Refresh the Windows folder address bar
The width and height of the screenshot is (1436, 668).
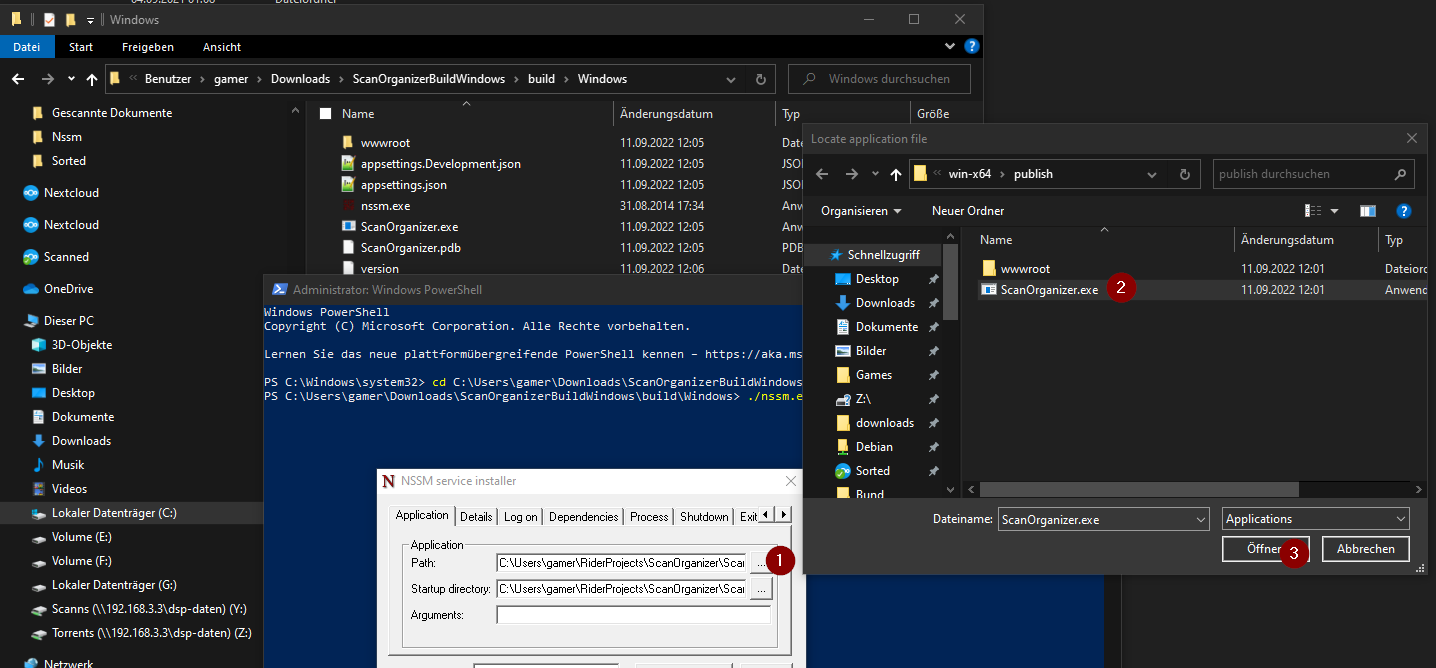coord(760,79)
